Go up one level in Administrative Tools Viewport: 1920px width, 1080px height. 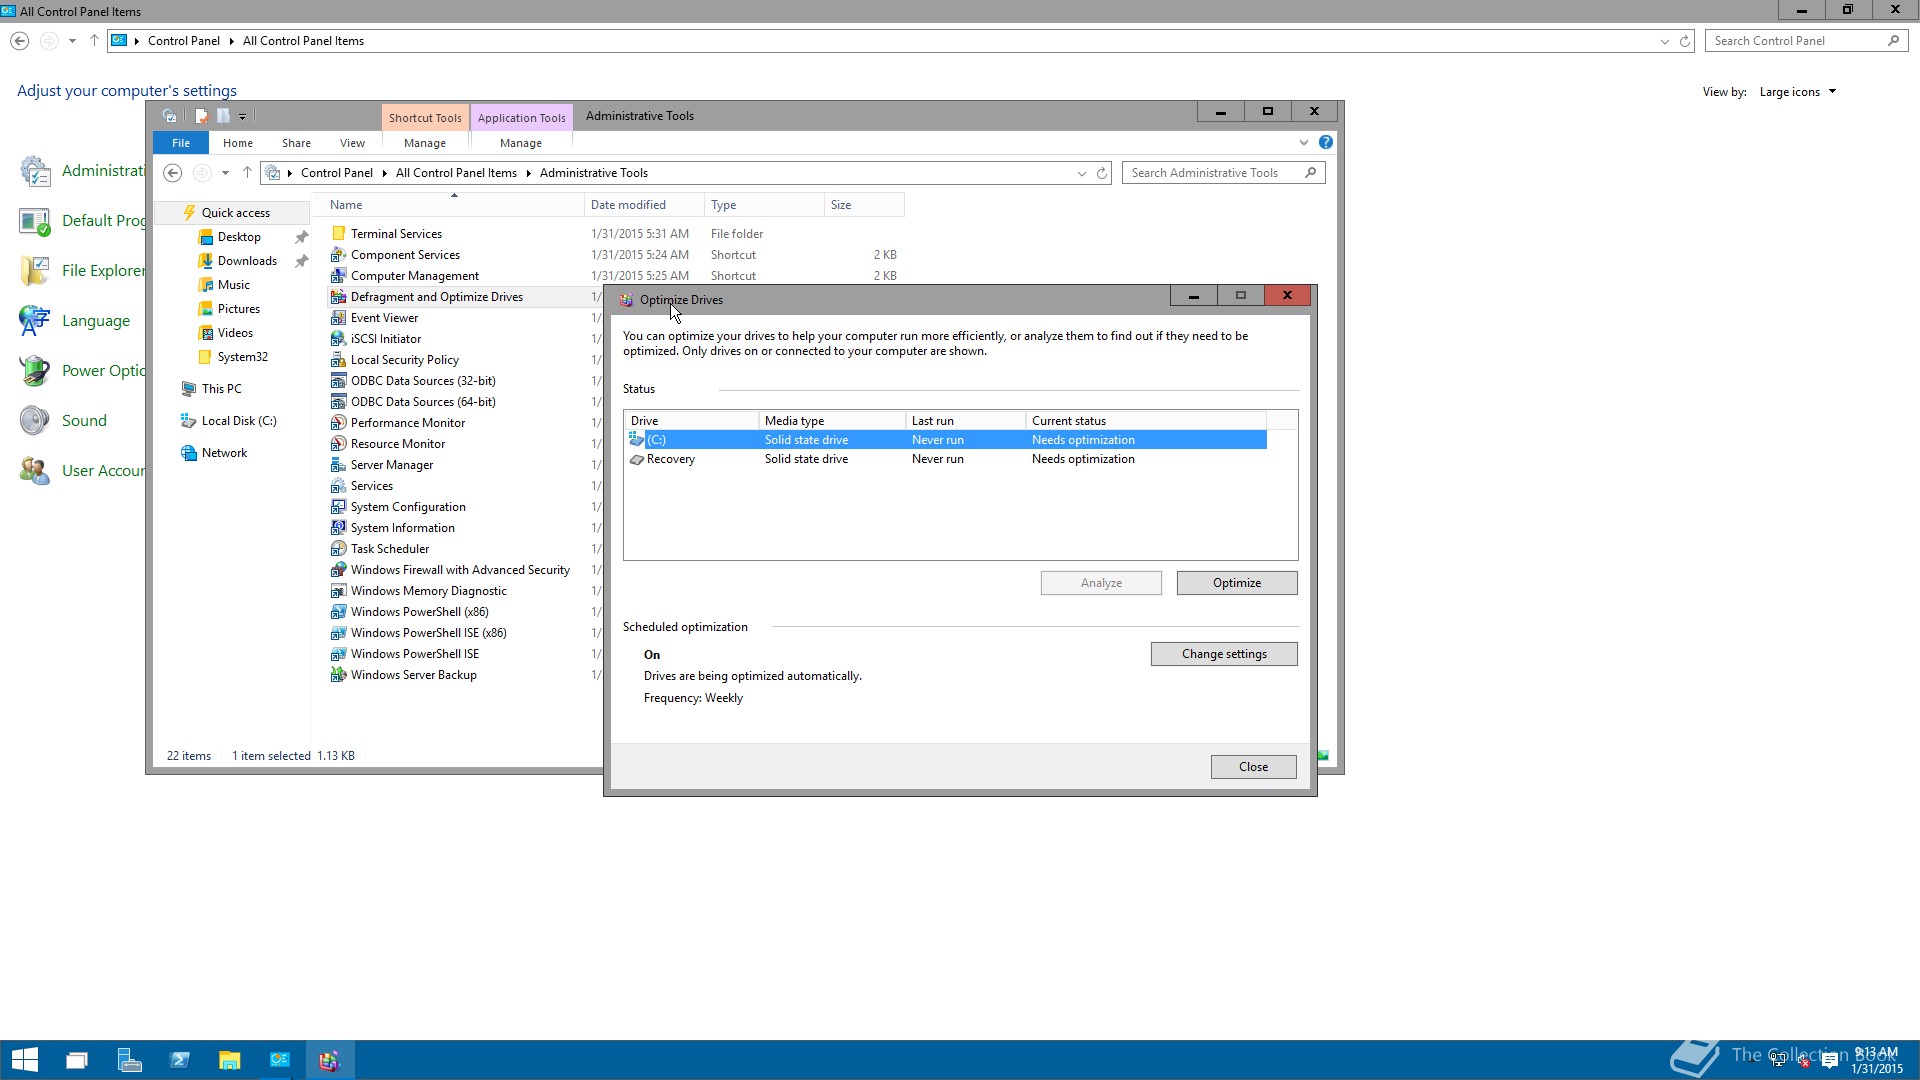247,173
